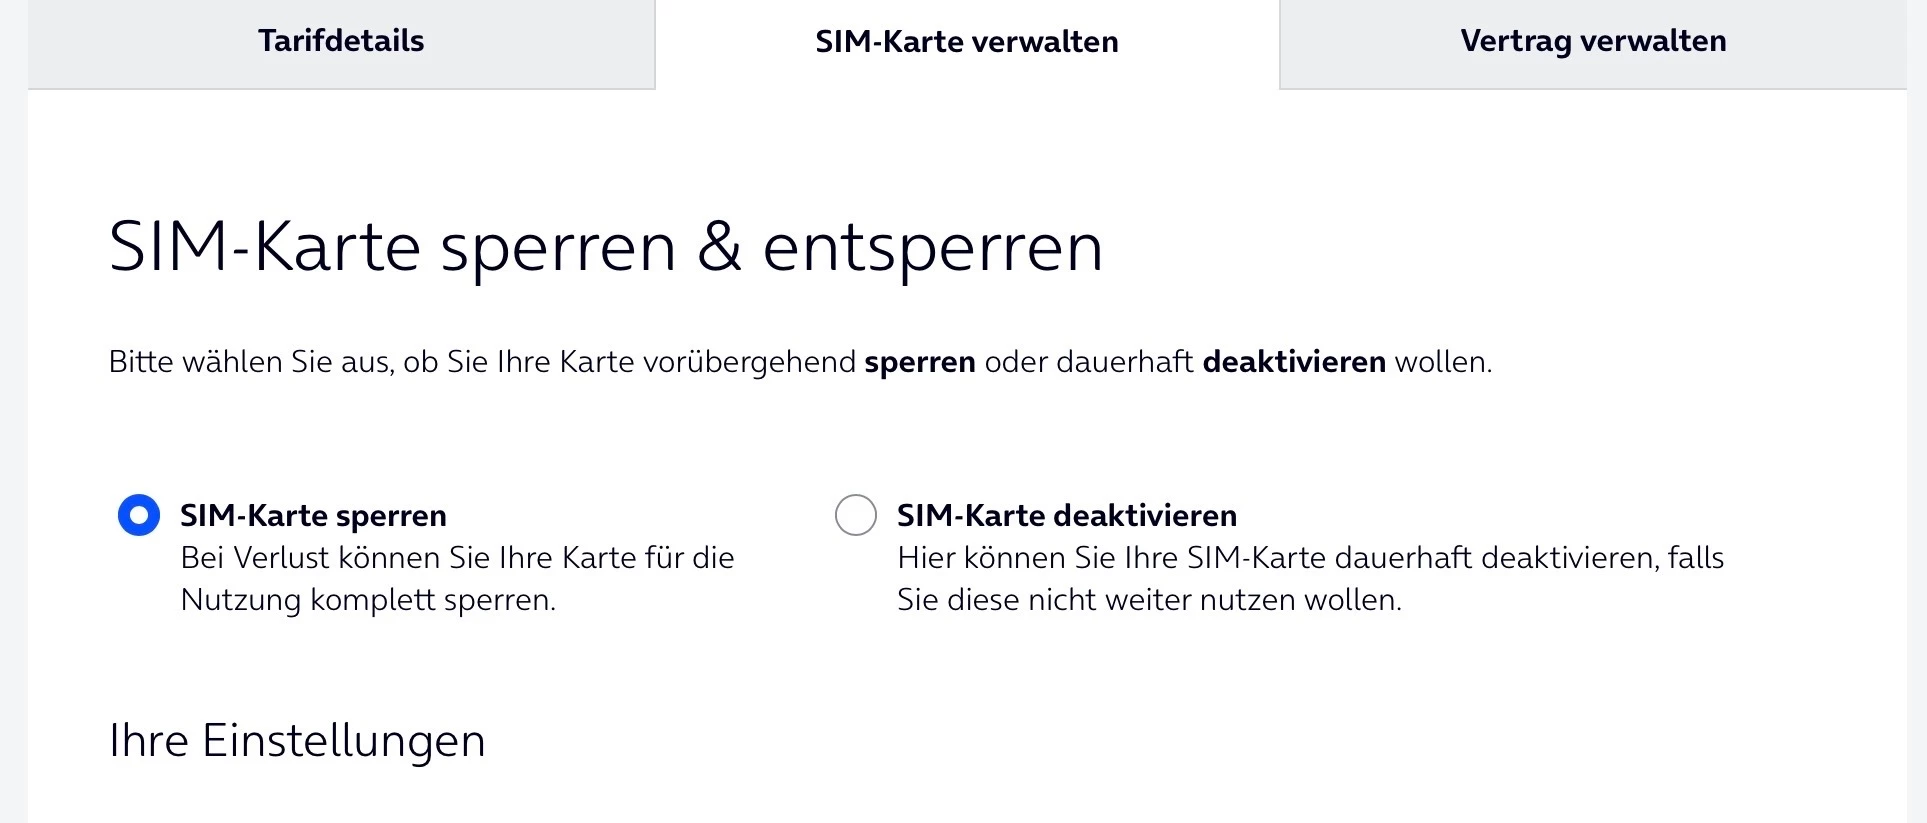Click the bold word 'sperren' in the instruction sentence

pyautogui.click(x=919, y=362)
